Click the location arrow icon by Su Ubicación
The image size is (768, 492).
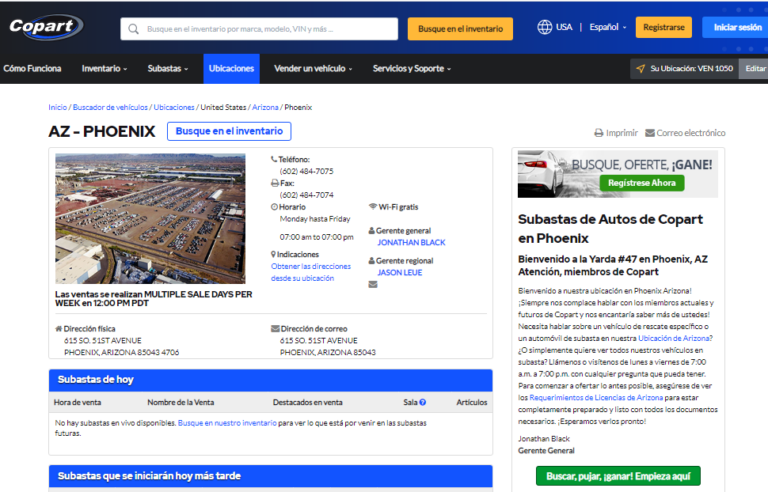640,69
